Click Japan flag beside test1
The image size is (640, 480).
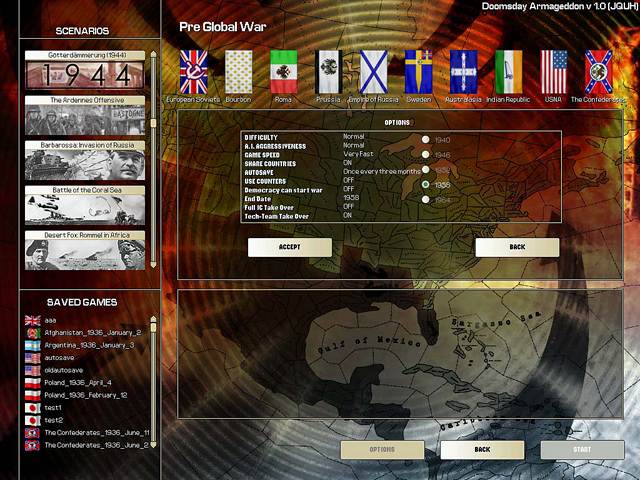33,408
